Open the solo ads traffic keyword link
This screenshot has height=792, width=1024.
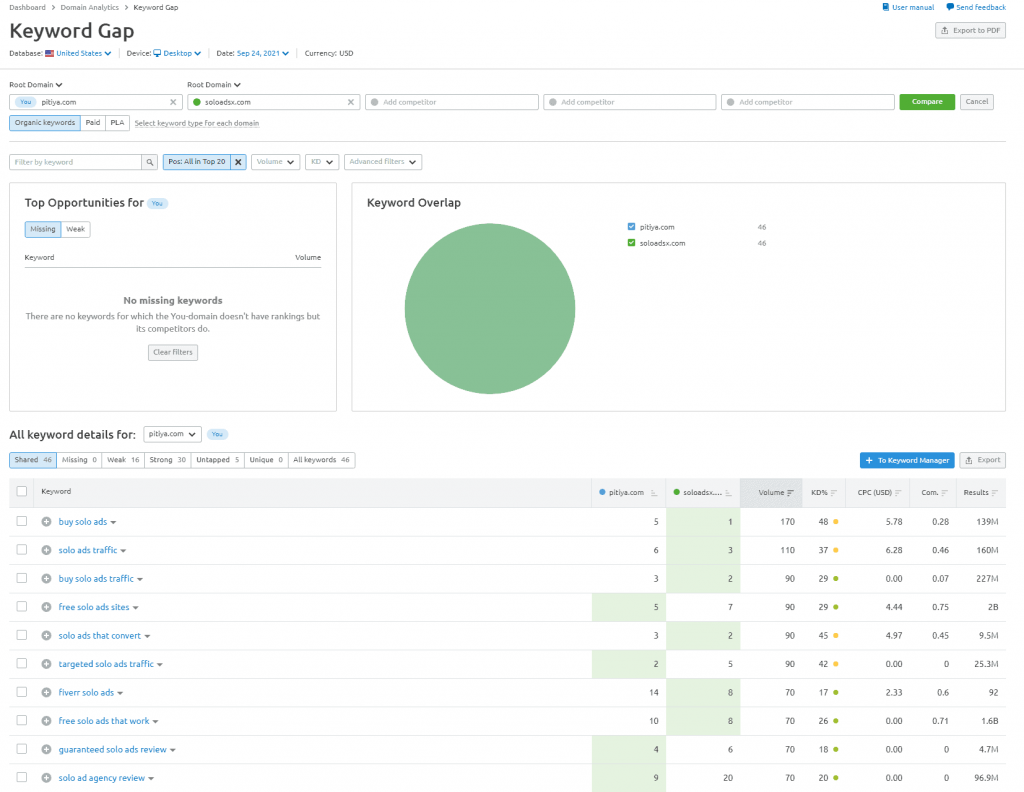click(88, 550)
